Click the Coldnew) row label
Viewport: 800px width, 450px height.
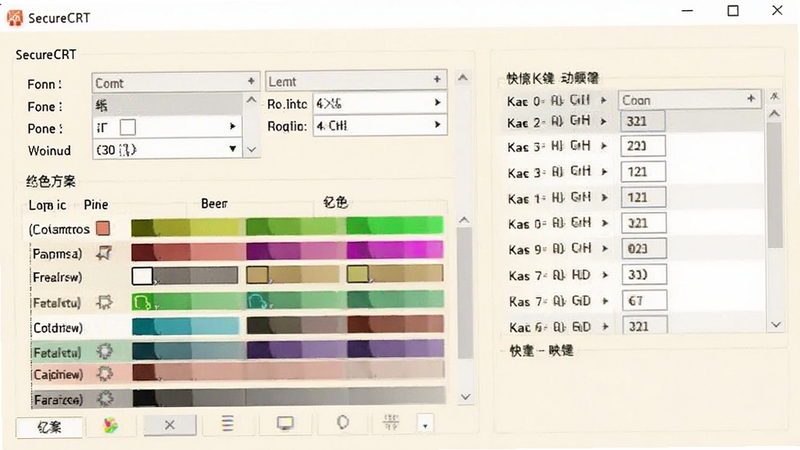click(58, 328)
